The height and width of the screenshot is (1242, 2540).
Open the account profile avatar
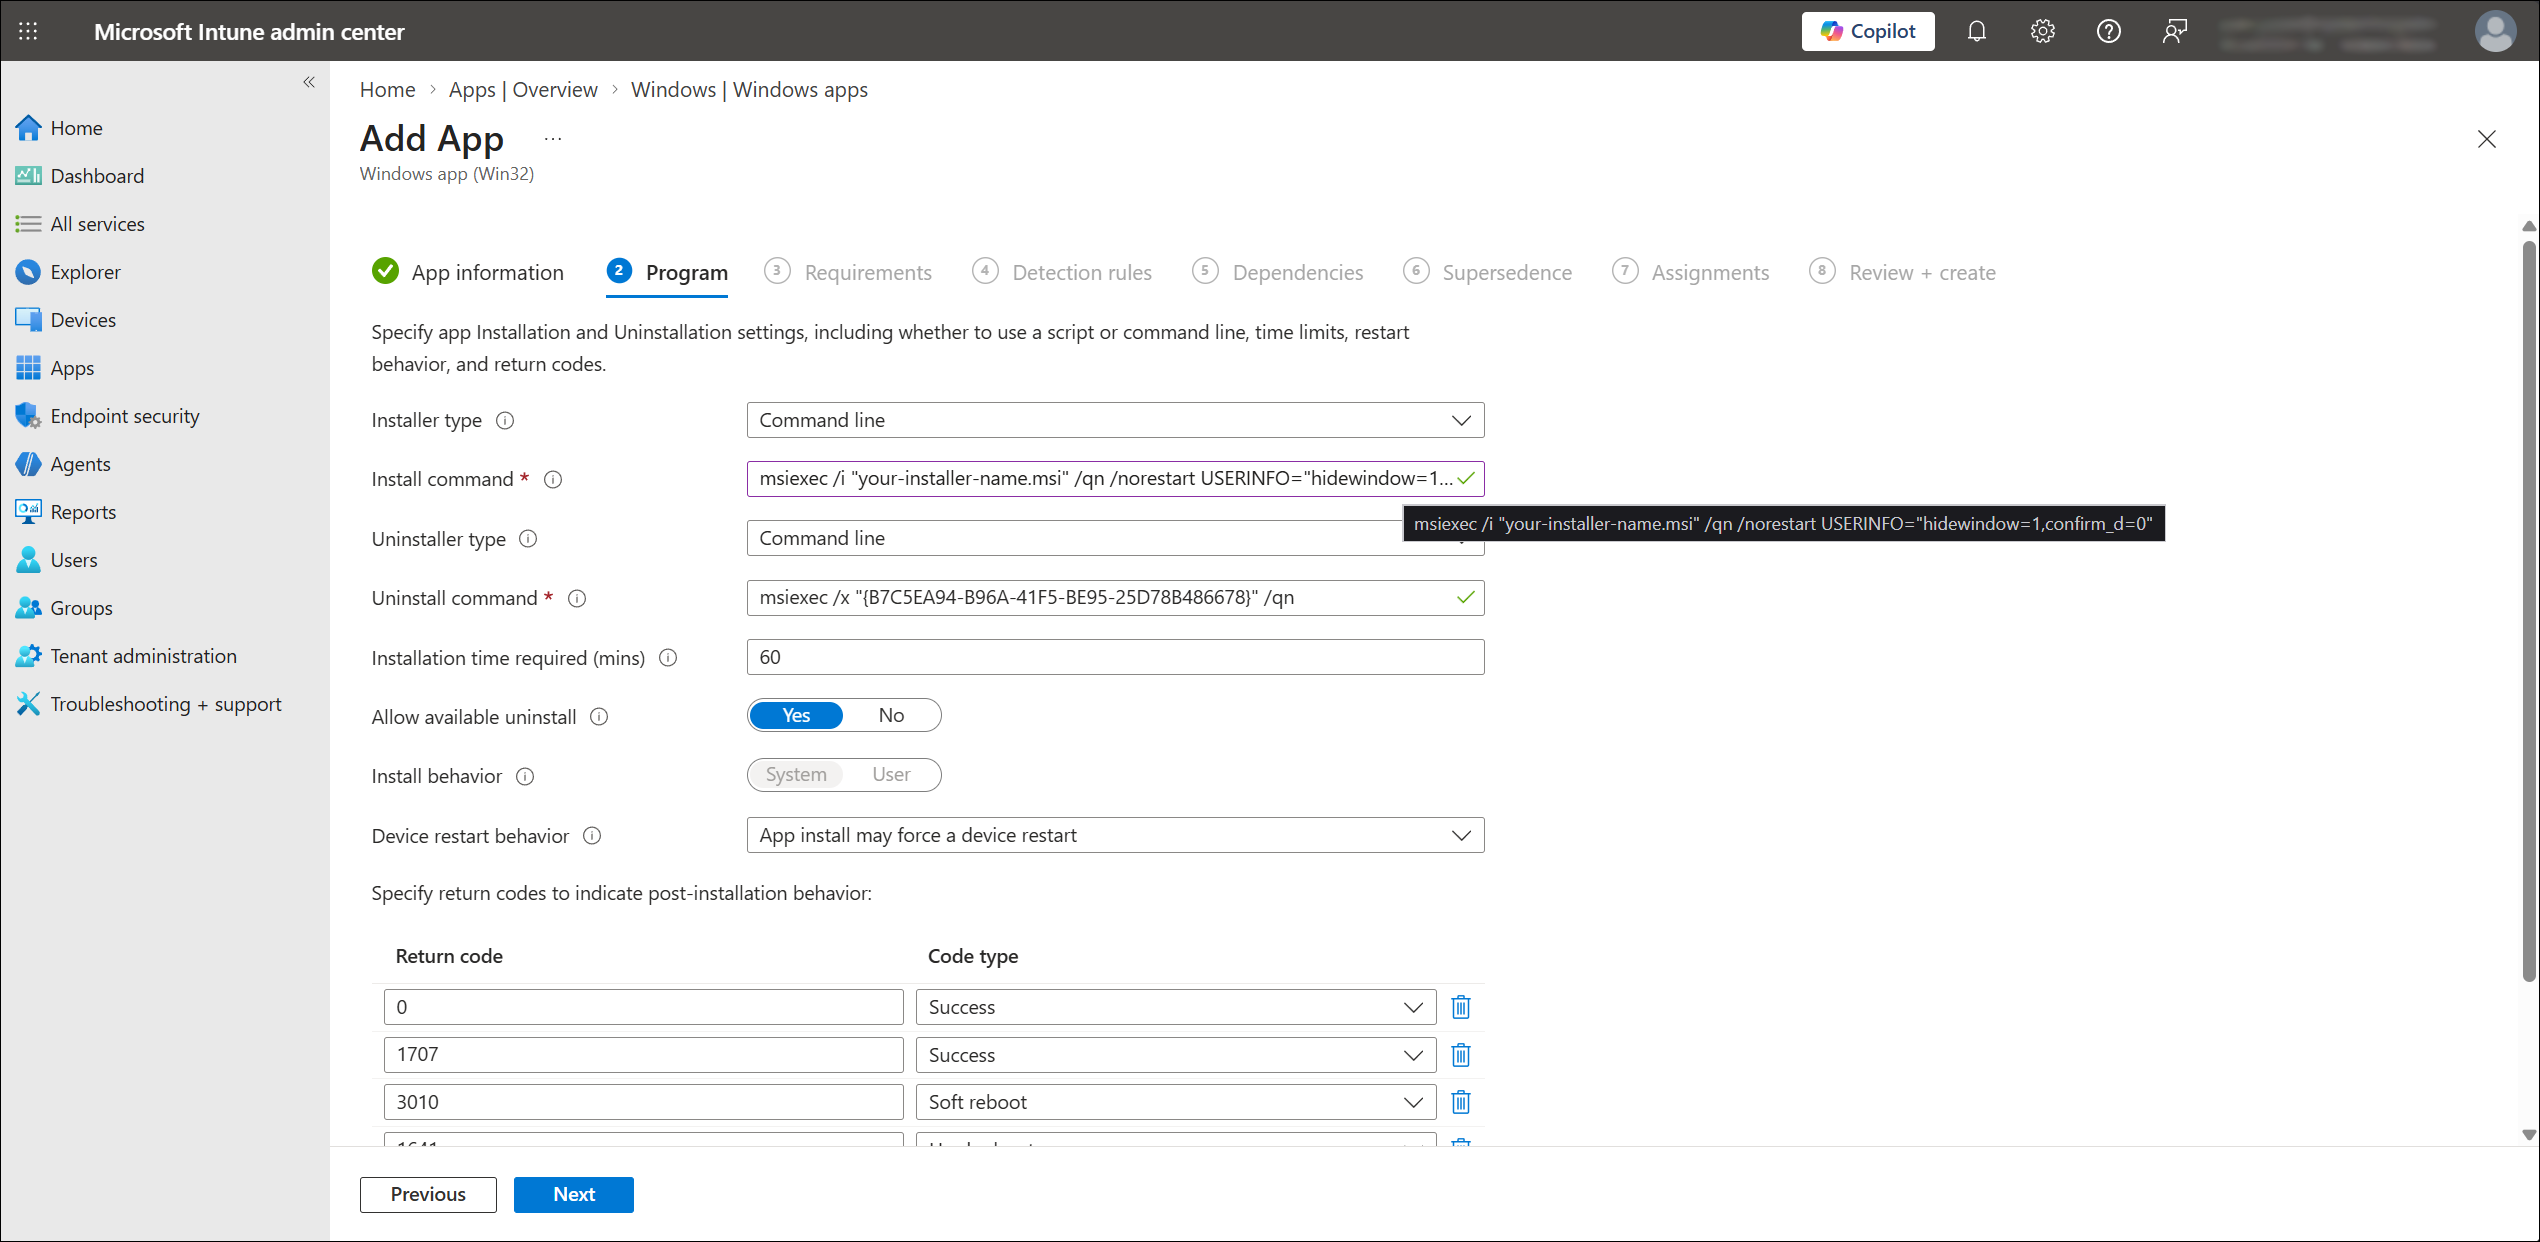[2494, 31]
